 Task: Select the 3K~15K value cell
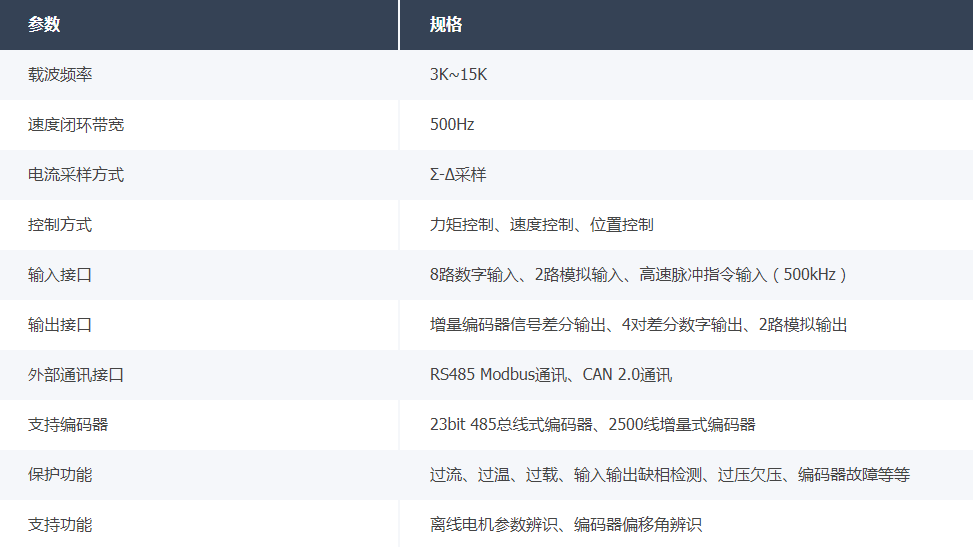tap(686, 75)
